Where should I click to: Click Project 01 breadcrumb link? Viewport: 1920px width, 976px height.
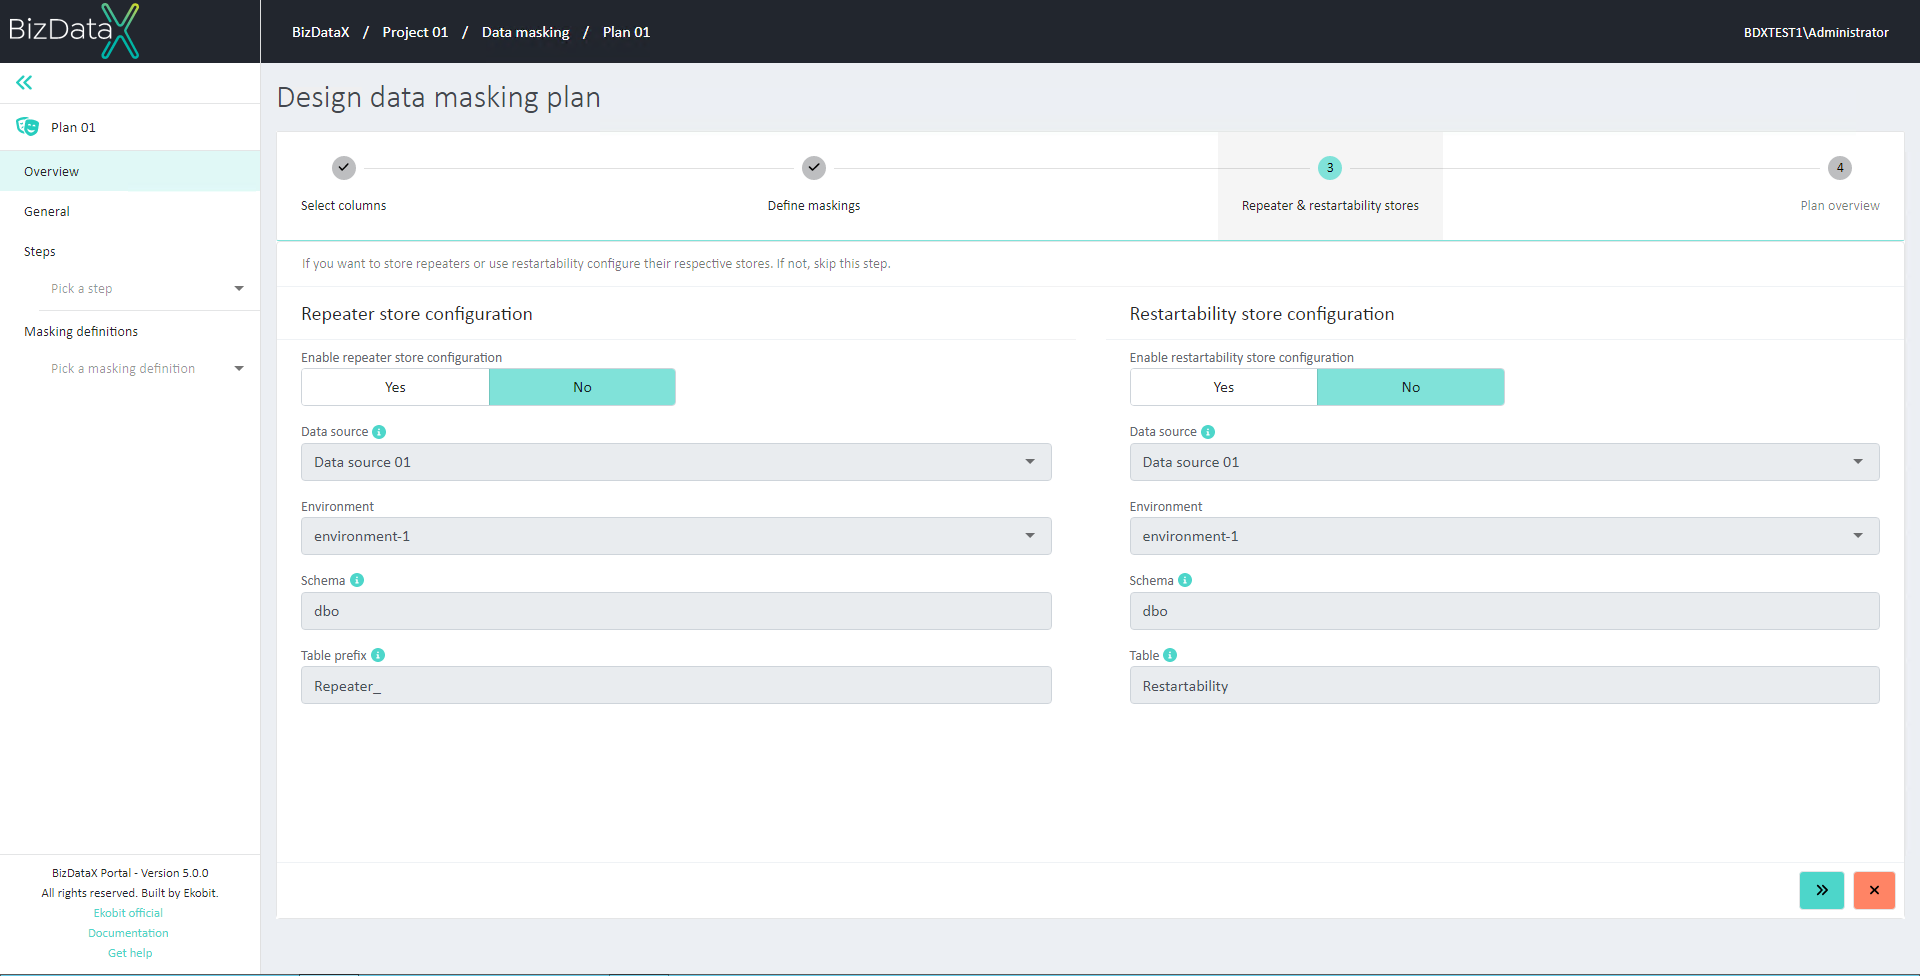415,32
